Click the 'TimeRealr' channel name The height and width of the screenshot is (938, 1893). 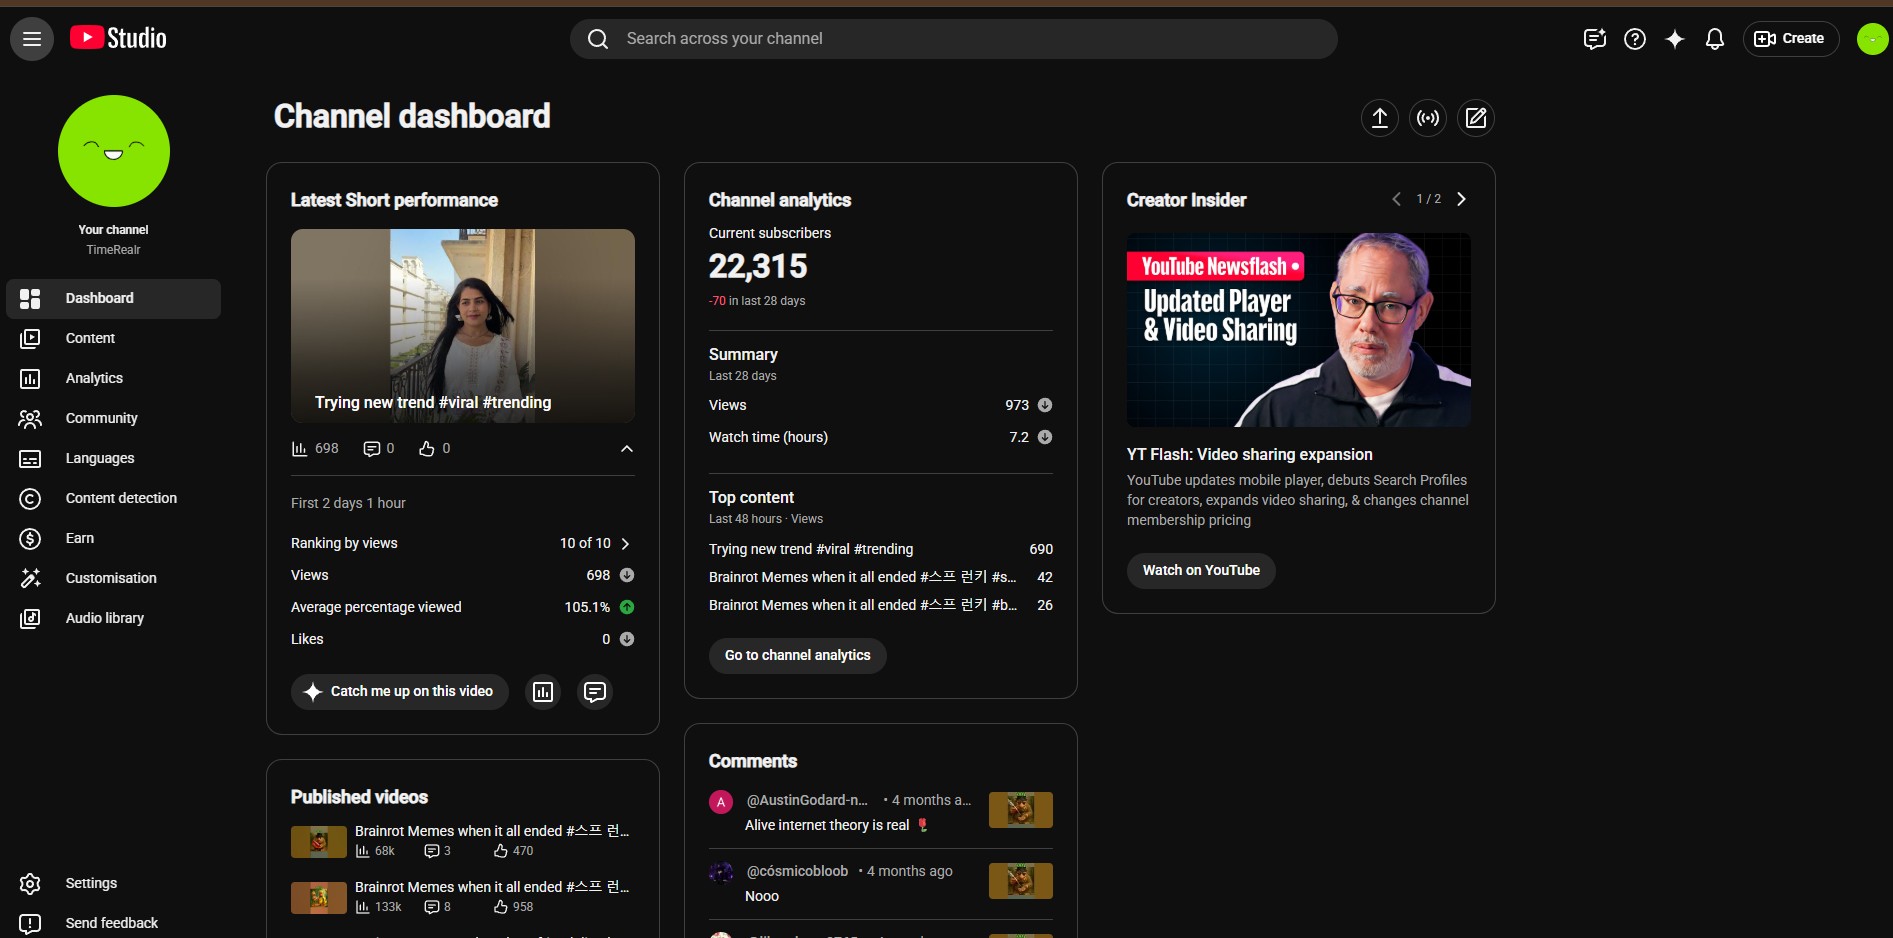113,250
